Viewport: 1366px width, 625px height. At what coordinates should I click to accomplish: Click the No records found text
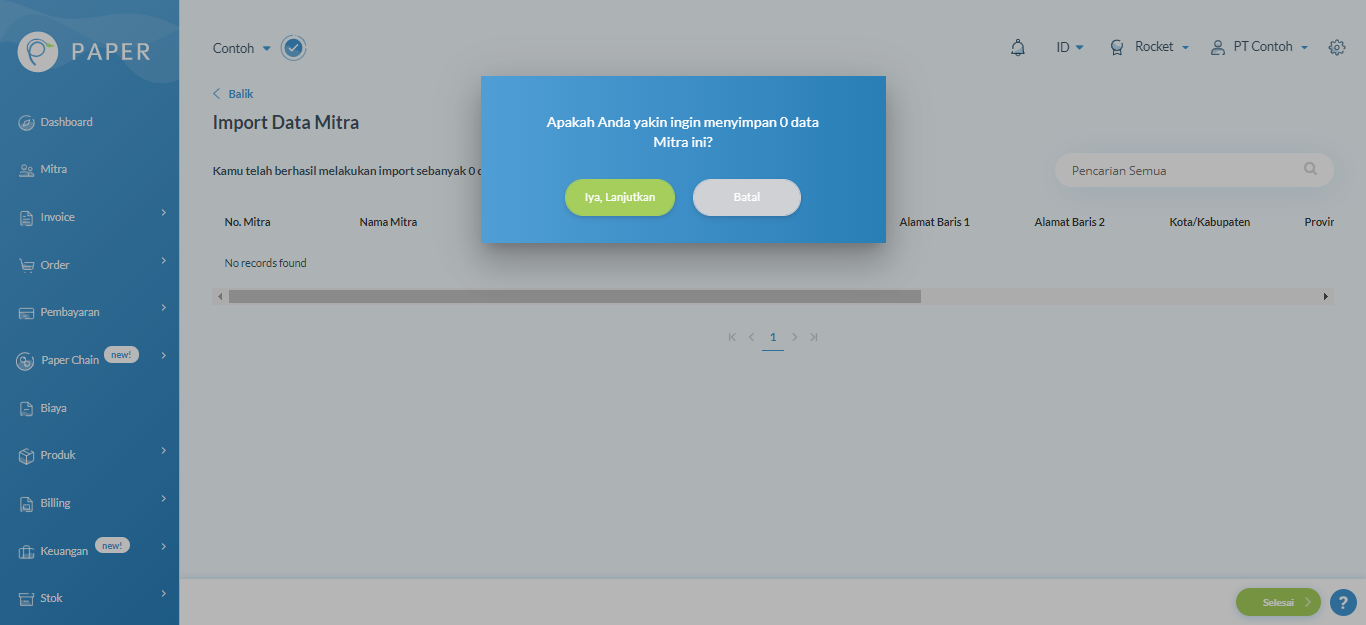[x=265, y=263]
